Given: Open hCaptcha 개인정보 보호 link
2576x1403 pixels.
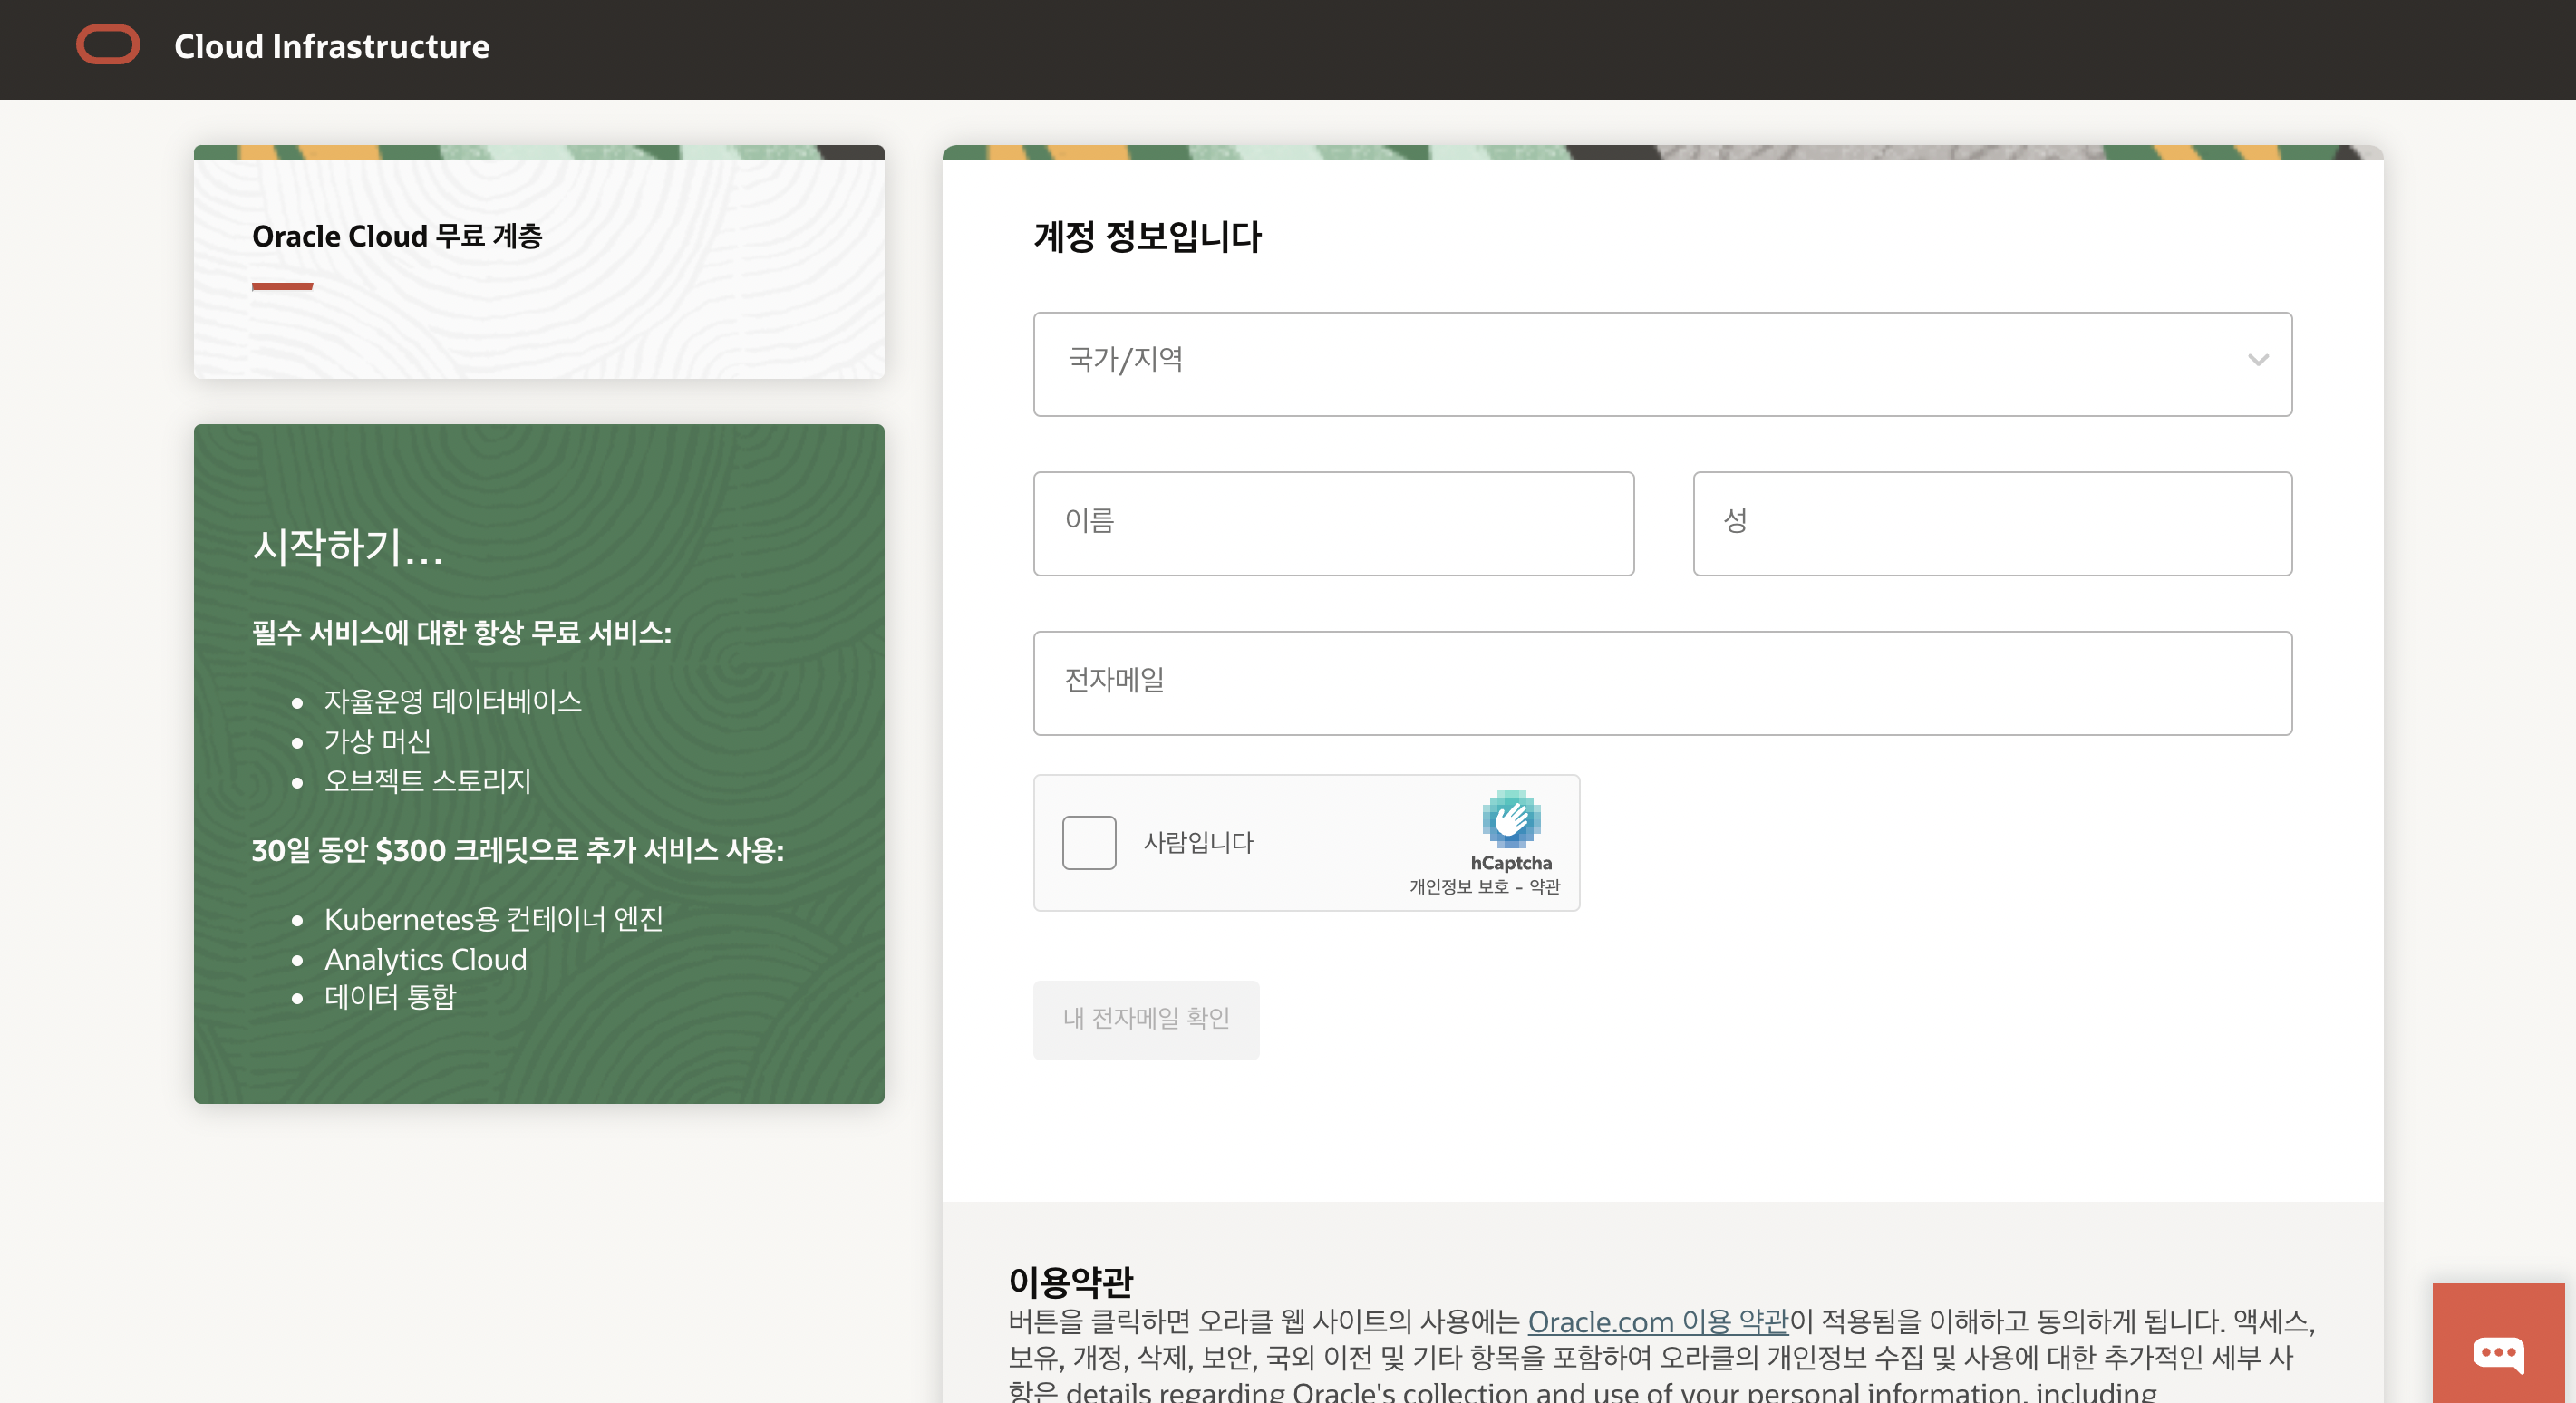Looking at the screenshot, I should click(x=1459, y=887).
